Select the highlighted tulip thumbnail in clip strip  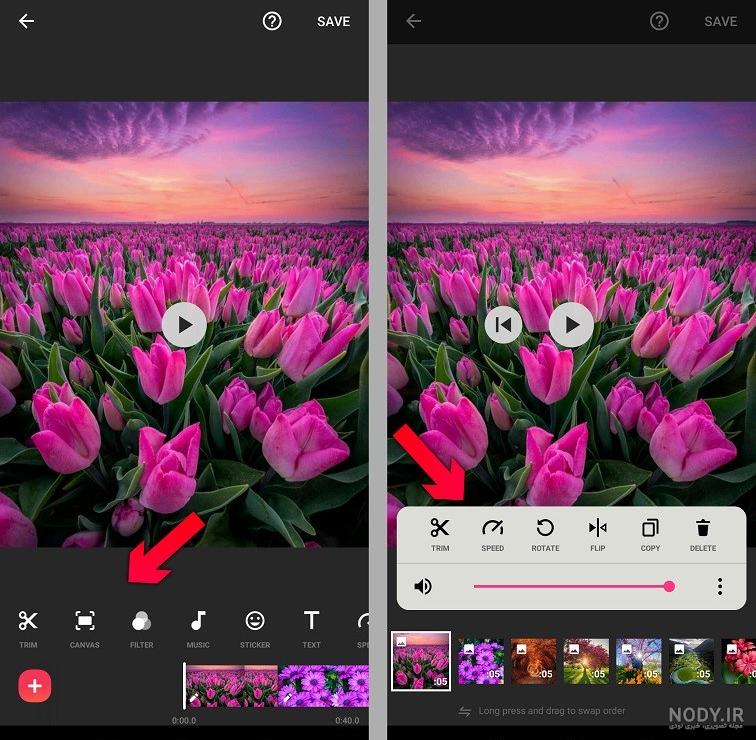pyautogui.click(x=421, y=661)
